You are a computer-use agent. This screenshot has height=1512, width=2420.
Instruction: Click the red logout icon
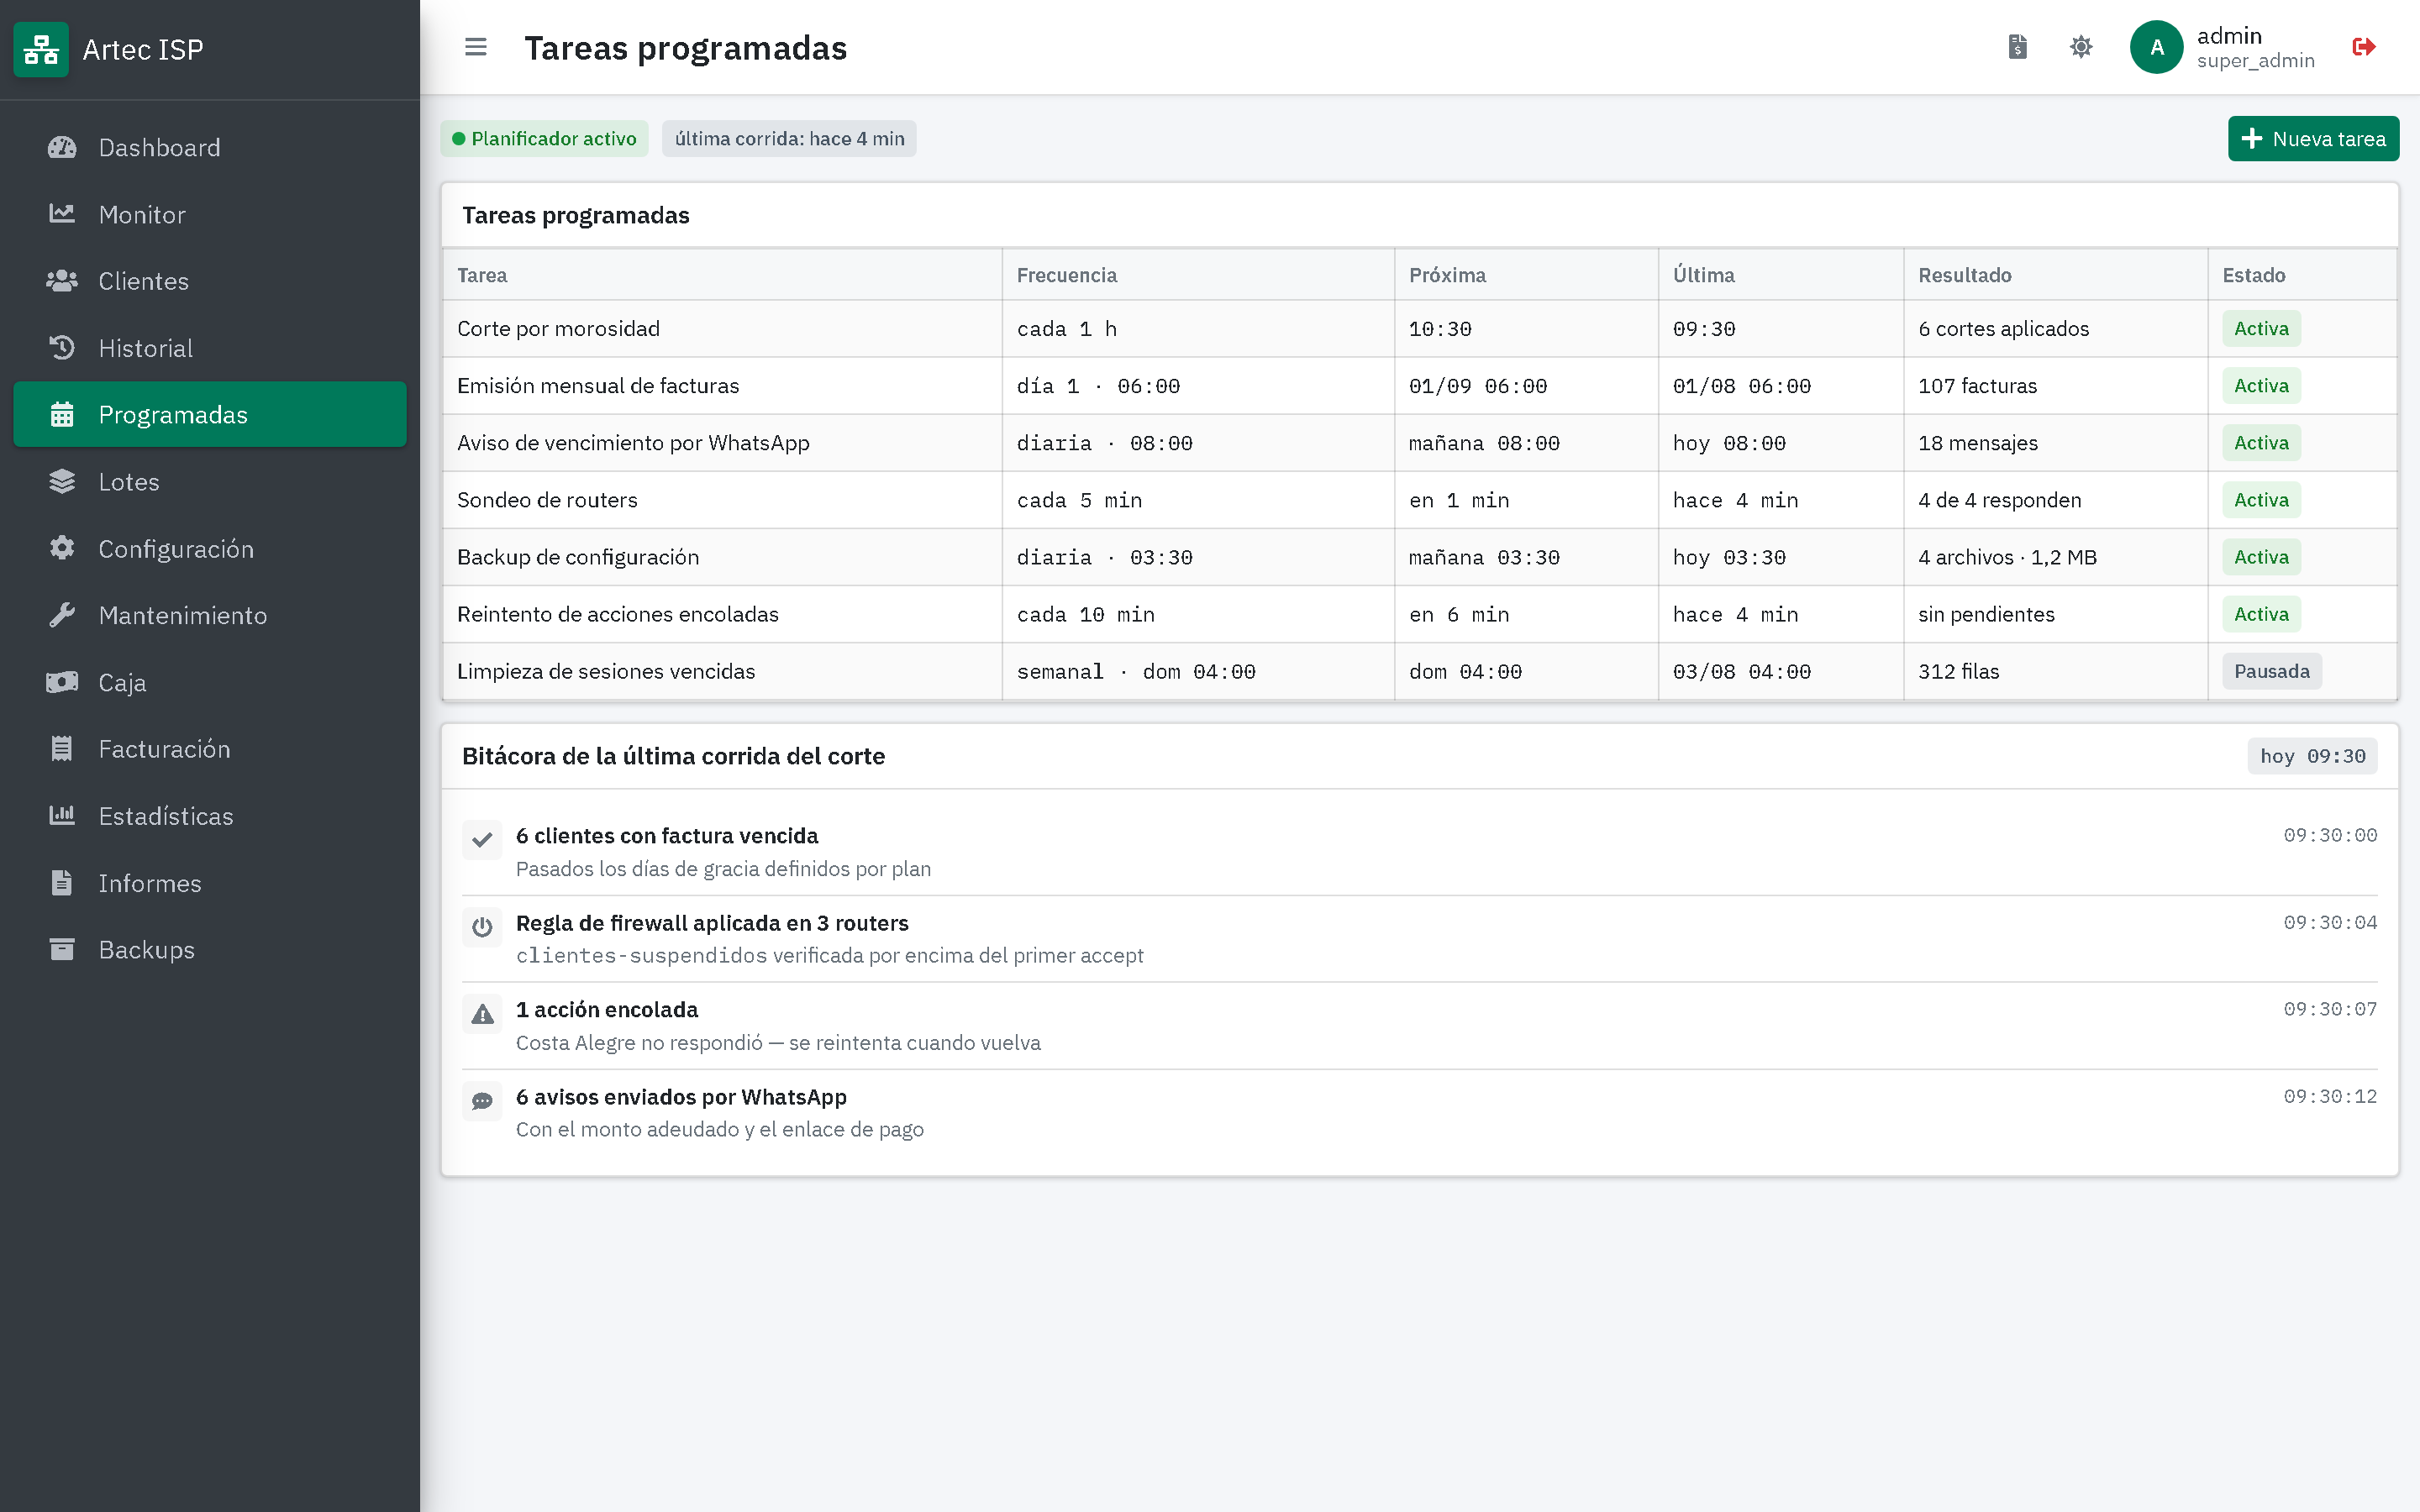[x=2364, y=47]
